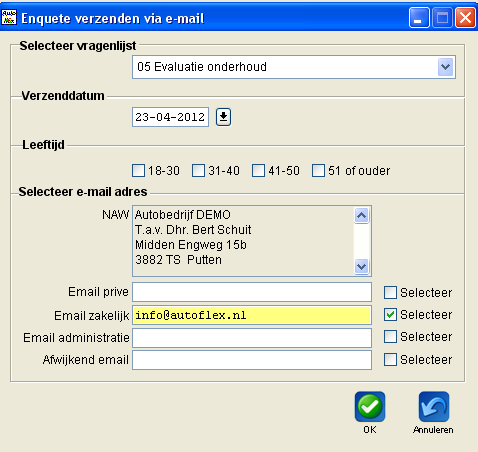Viewport: 478px width, 452px height.
Task: Check the 41-50 age option
Action: (x=258, y=170)
